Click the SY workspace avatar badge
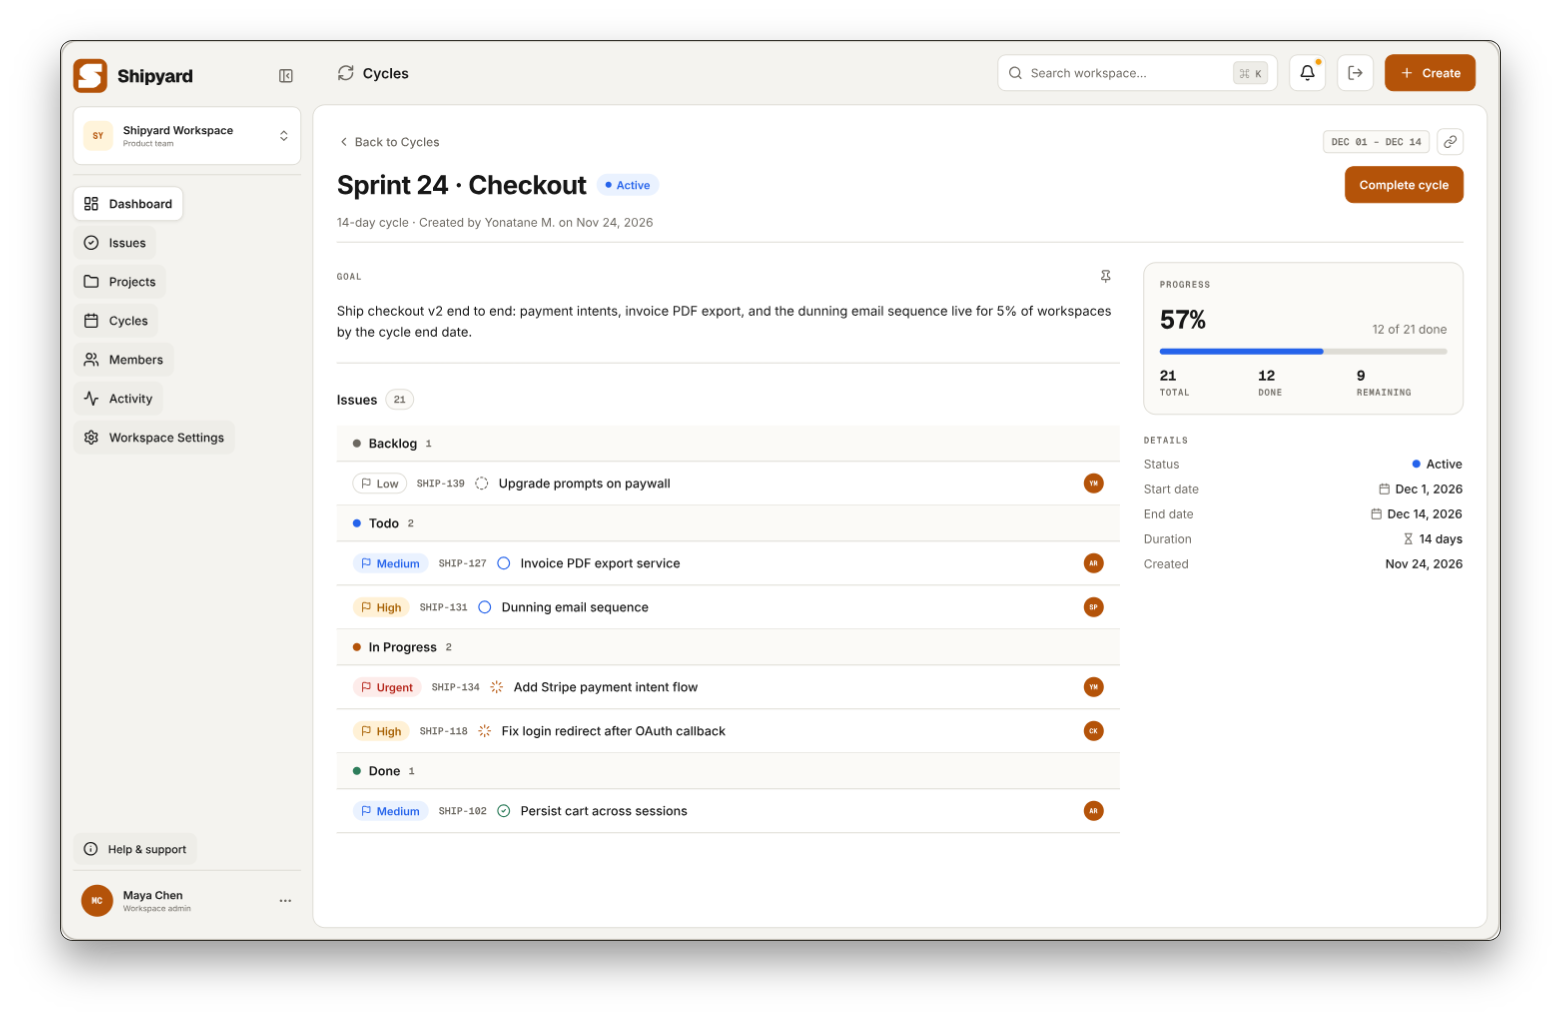Viewport: 1561px width, 1021px height. tap(98, 136)
